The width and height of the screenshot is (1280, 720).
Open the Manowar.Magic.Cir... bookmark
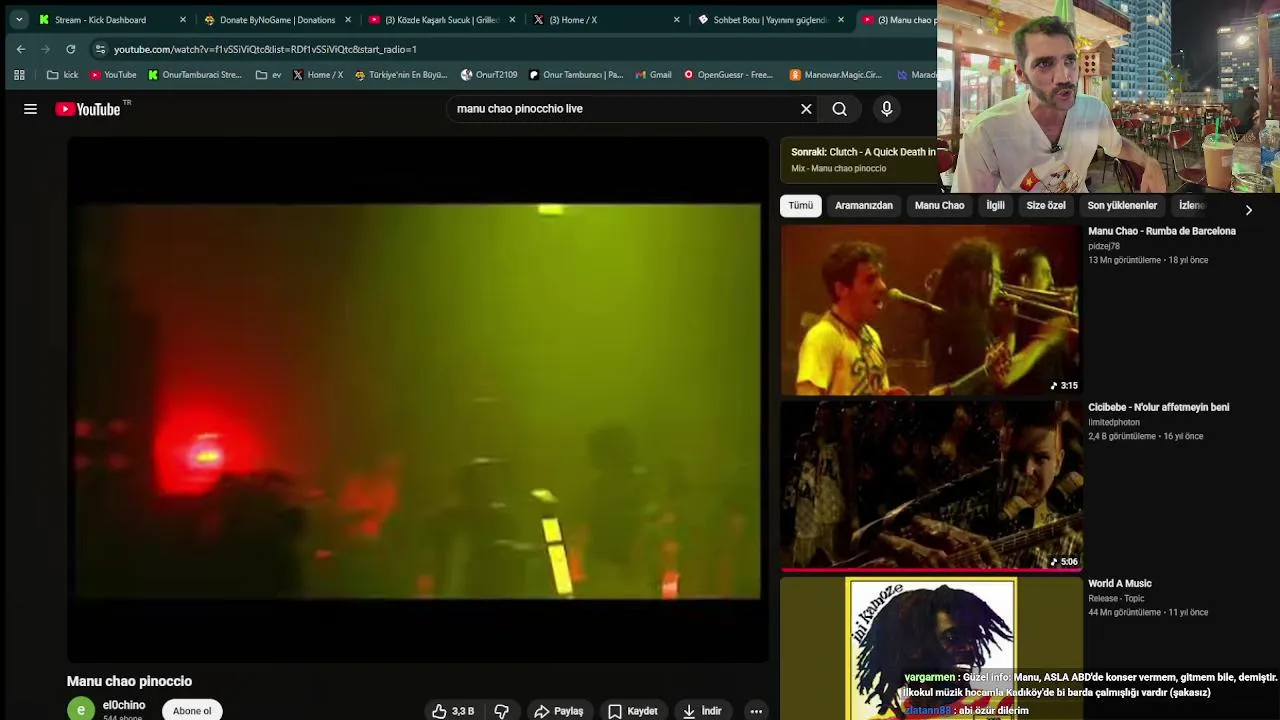coord(836,75)
